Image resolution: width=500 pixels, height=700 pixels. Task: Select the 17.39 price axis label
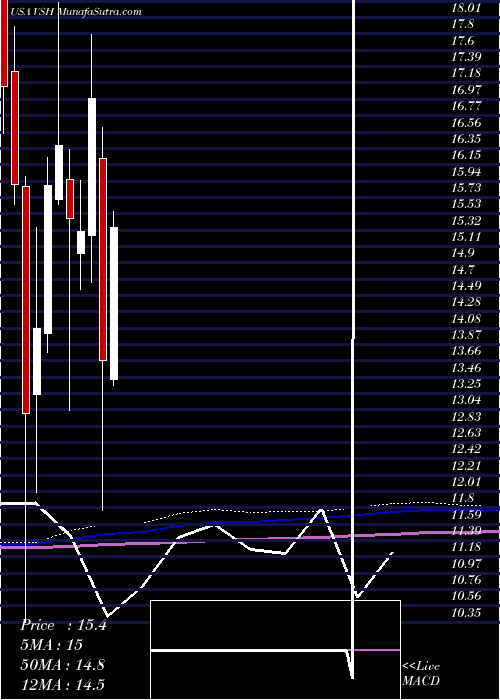tap(466, 57)
